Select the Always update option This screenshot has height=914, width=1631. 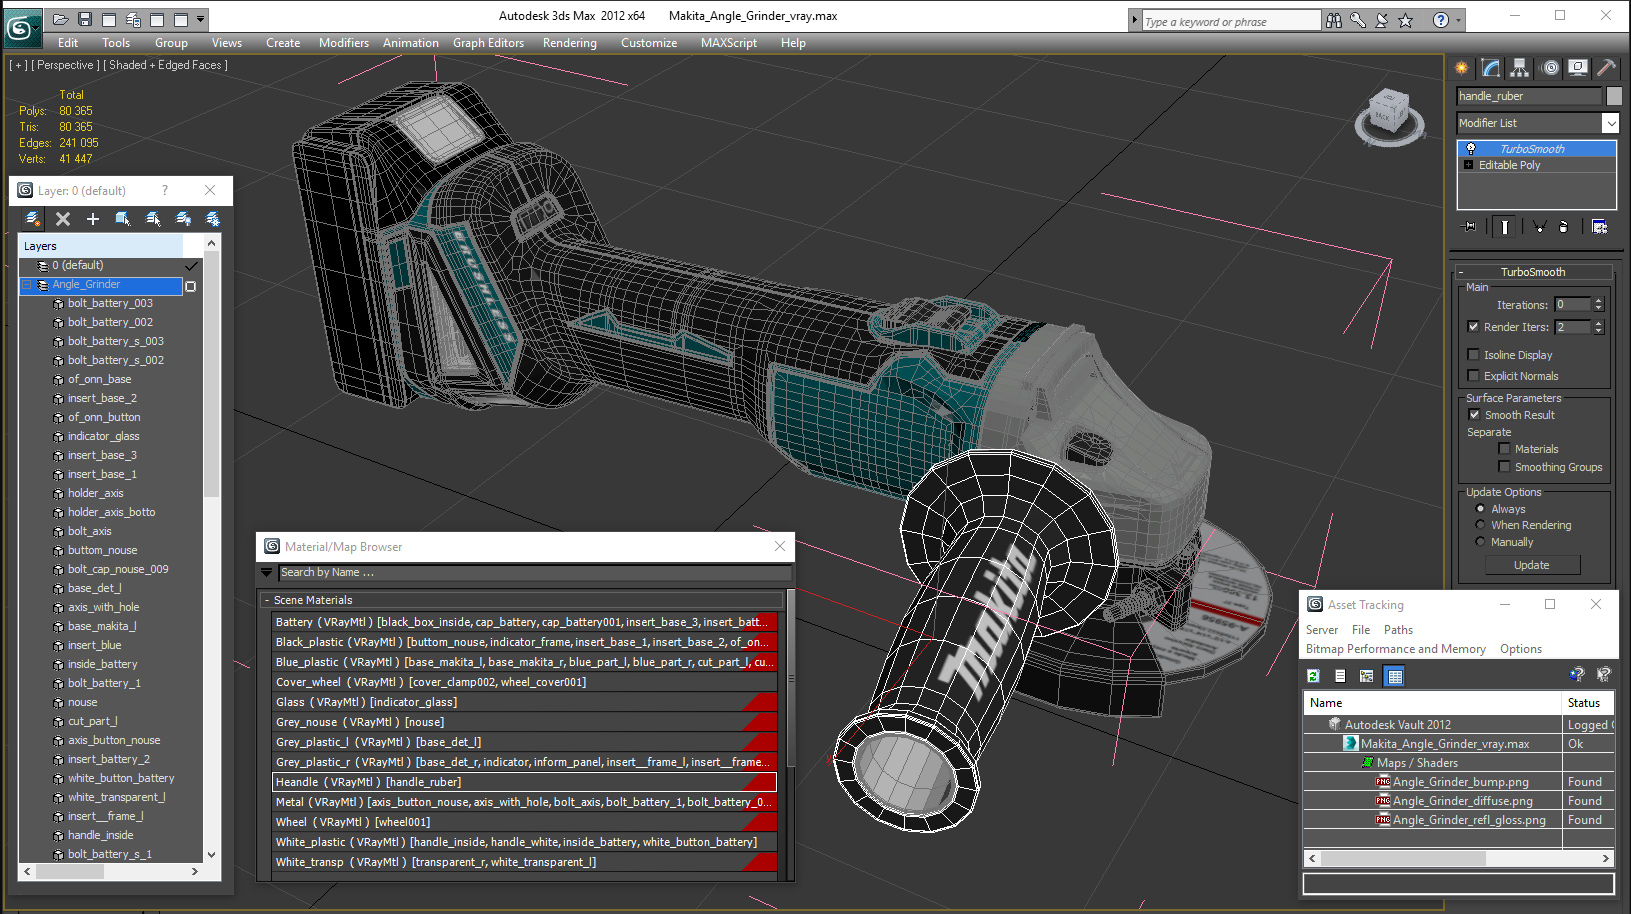[1480, 509]
